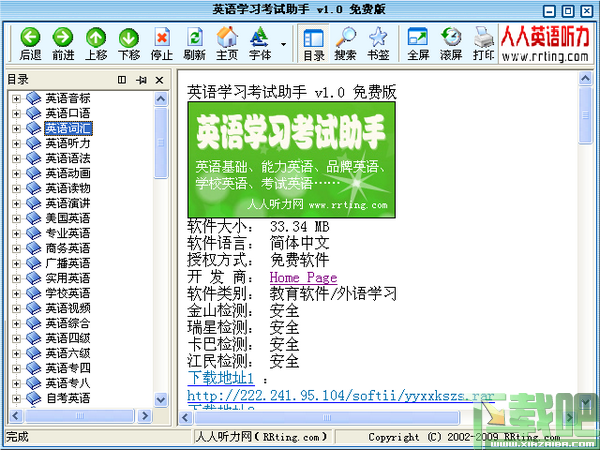Float the 目录 panel with window icon
Viewport: 600px width, 450px height.
tap(122, 80)
